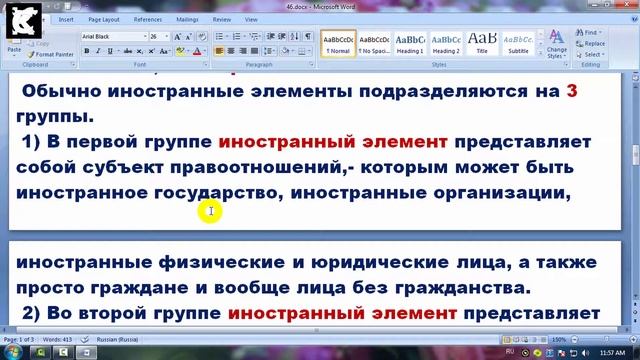Select Align Text Left
Screen dimensions: 640x360
[x=219, y=51]
